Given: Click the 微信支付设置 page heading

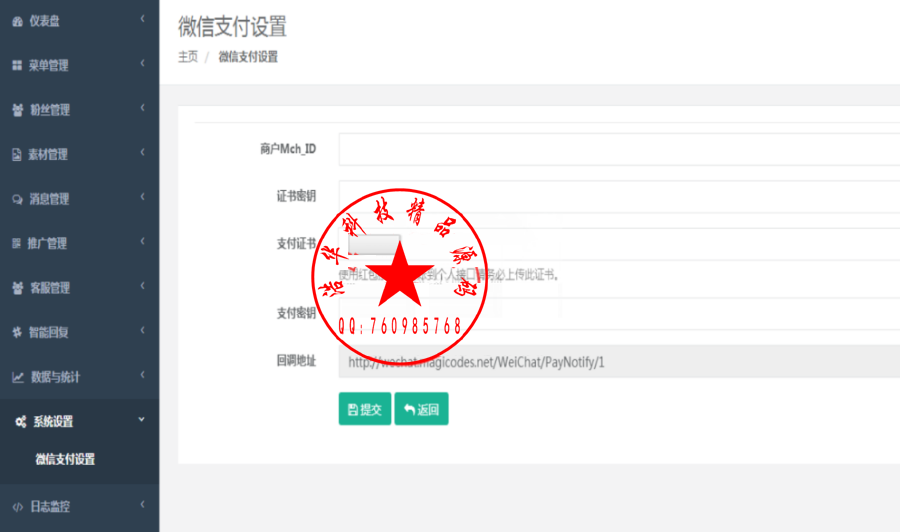Looking at the screenshot, I should [x=232, y=26].
